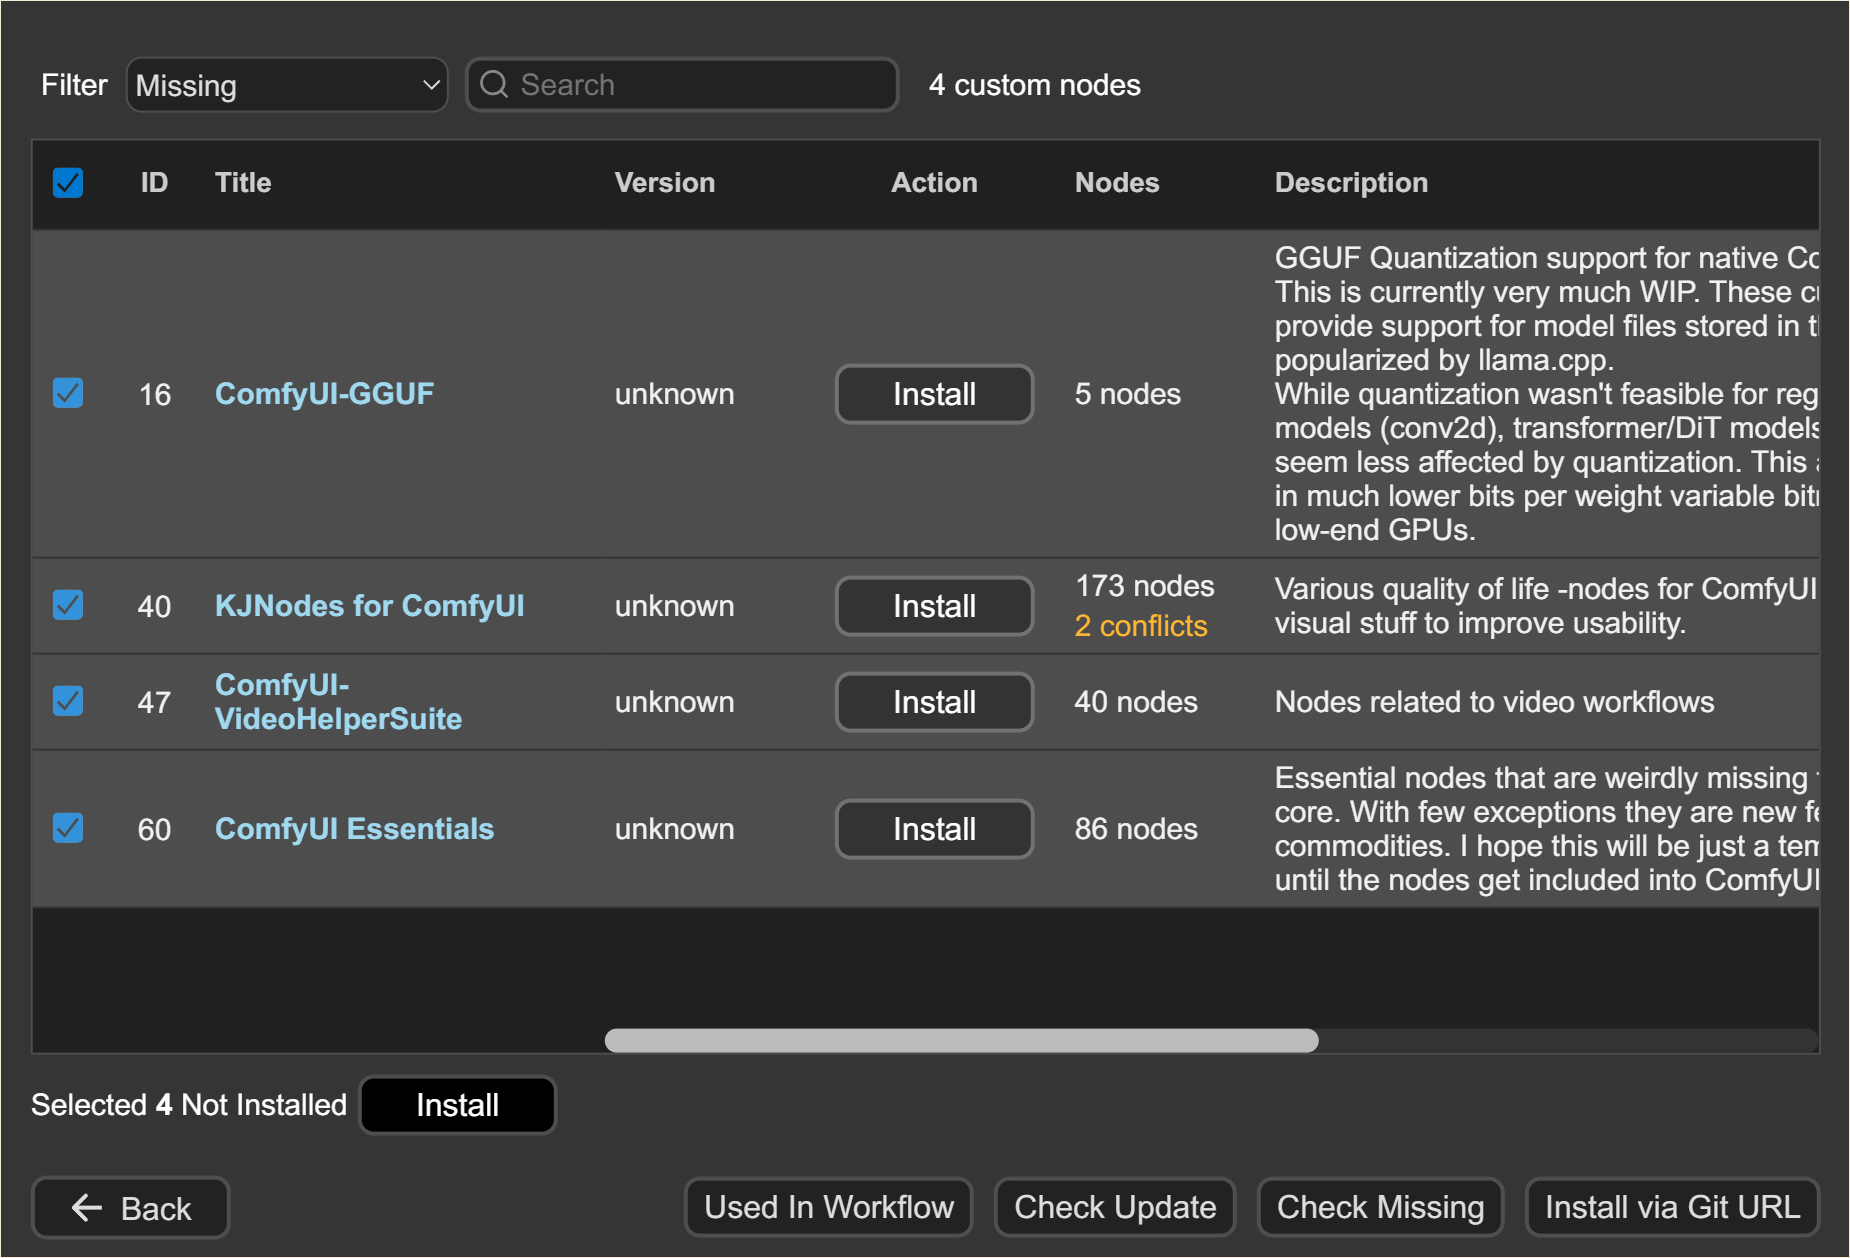Open the ComfyUI-GGUF title link
Viewport: 1850px width, 1258px height.
(x=324, y=394)
